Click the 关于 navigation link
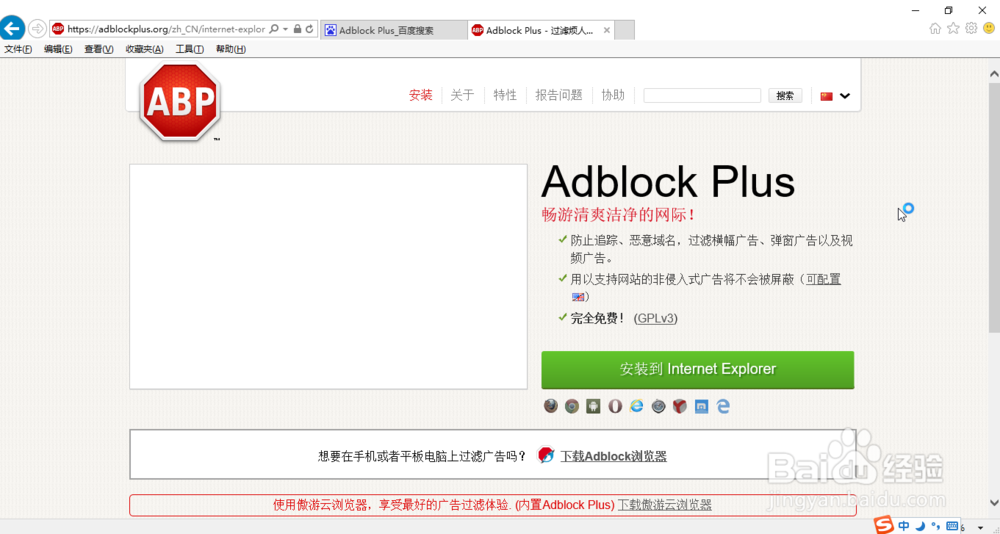The width and height of the screenshot is (1000, 534). (462, 95)
